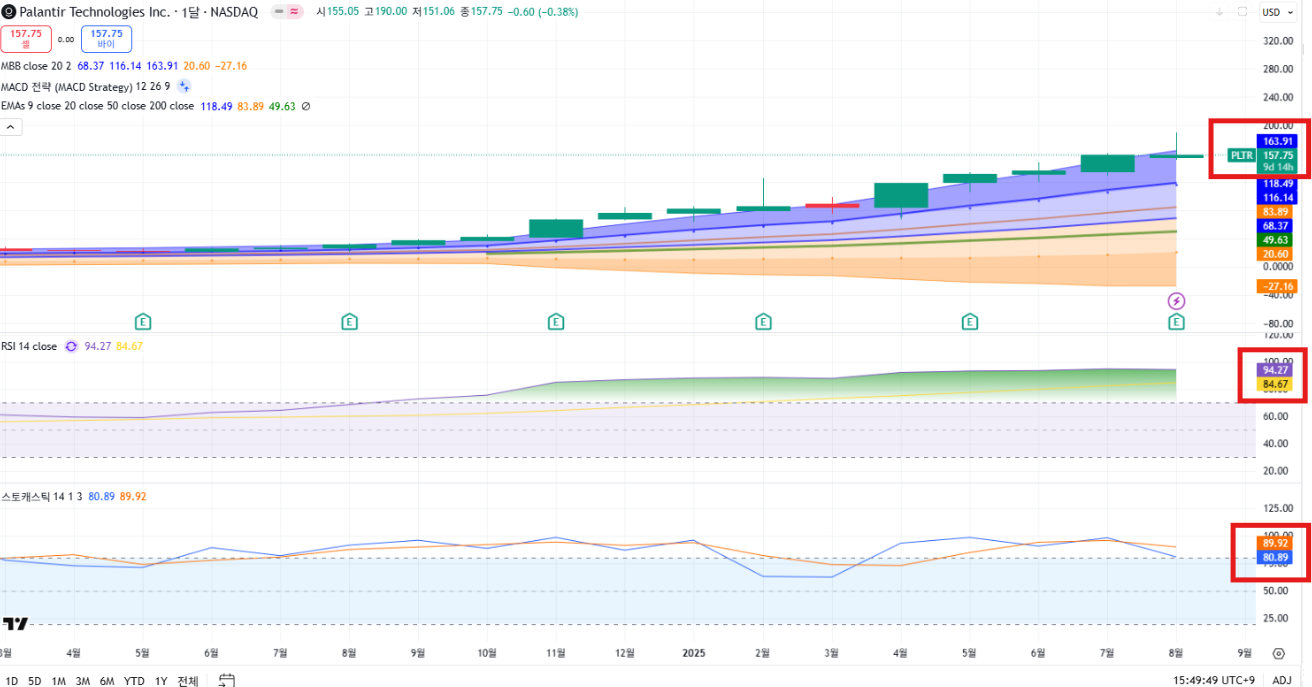Open the go-to-date calendar icon
This screenshot has height=687, width=1312.
(x=227, y=680)
